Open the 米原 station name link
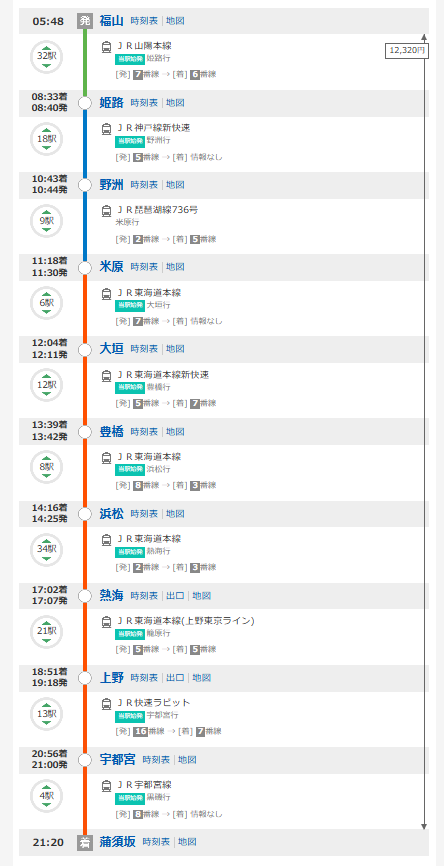The image size is (444, 866). [112, 267]
